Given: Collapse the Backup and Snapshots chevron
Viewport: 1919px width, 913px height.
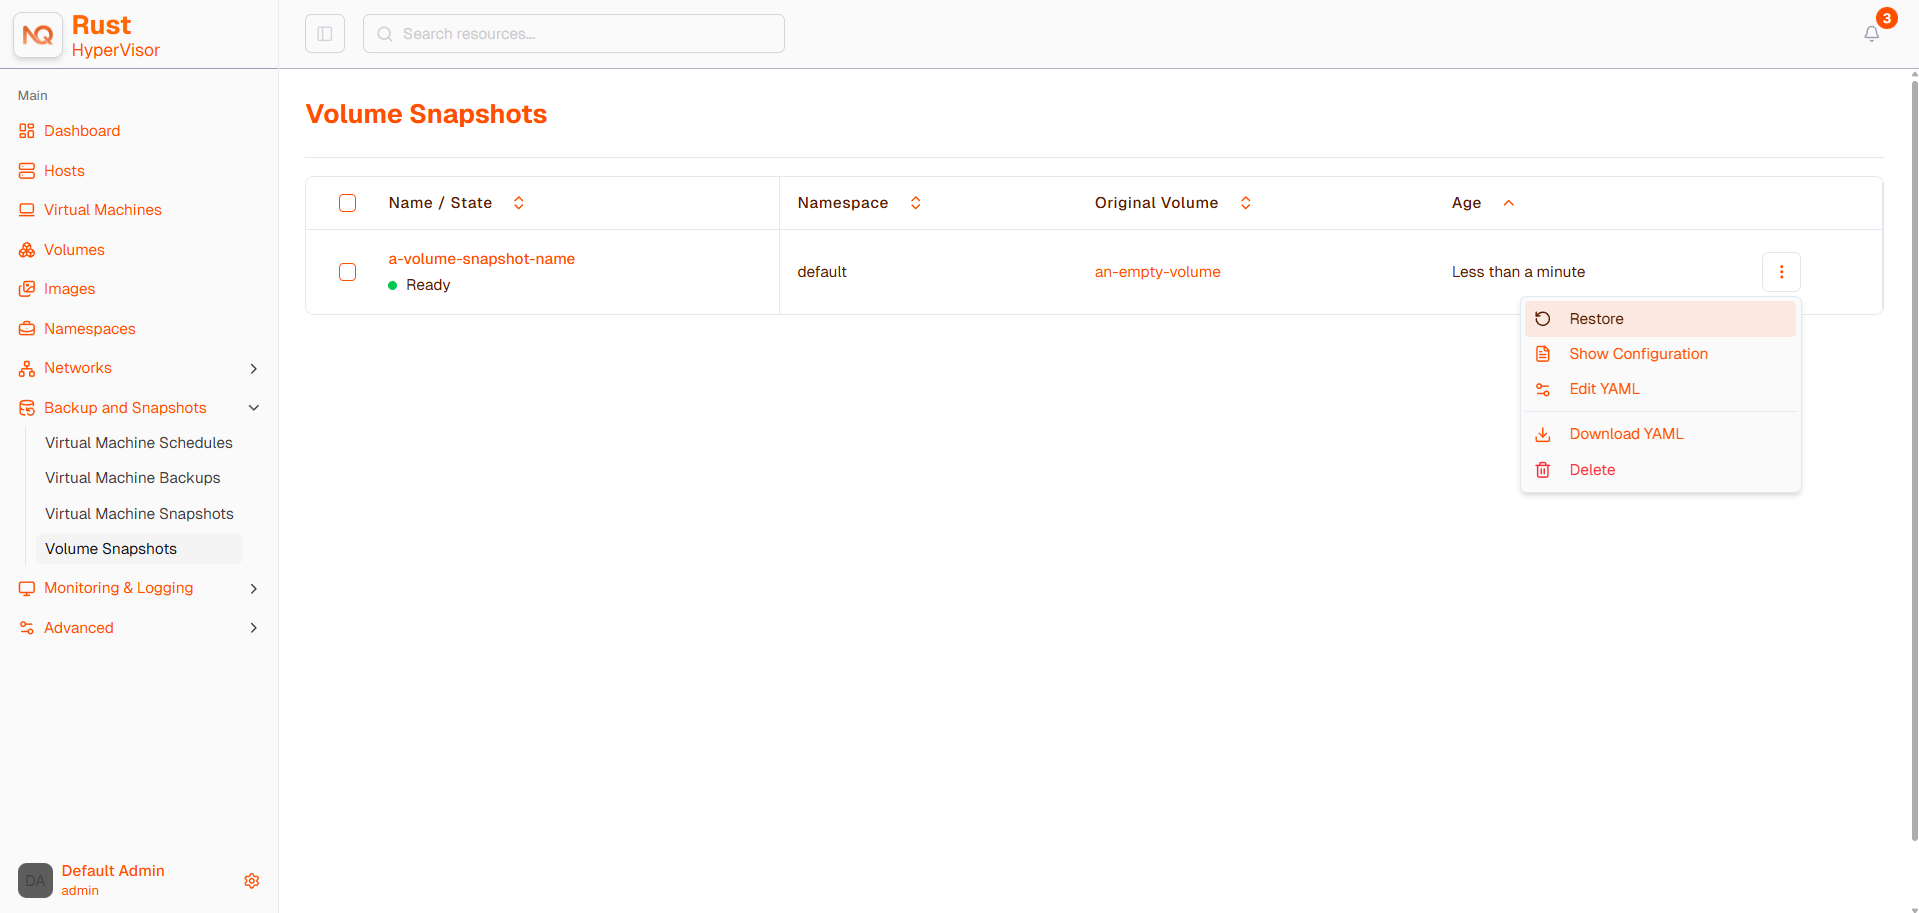Looking at the screenshot, I should tap(254, 408).
